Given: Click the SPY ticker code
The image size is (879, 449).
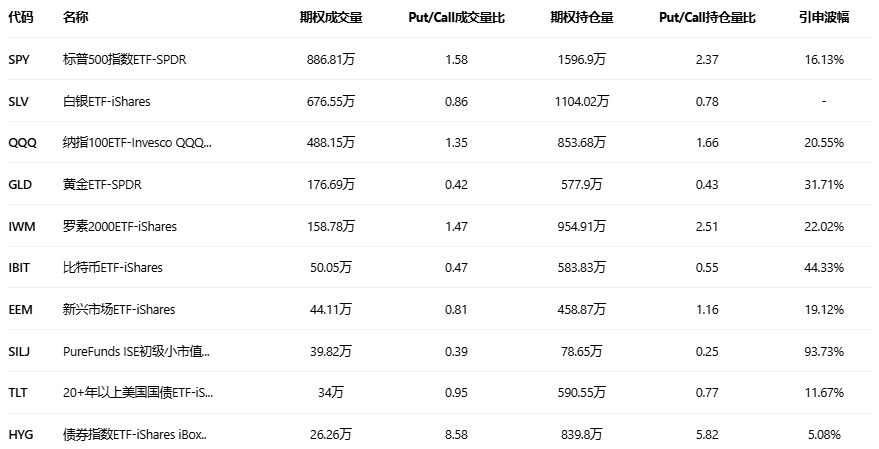Looking at the screenshot, I should (20, 60).
